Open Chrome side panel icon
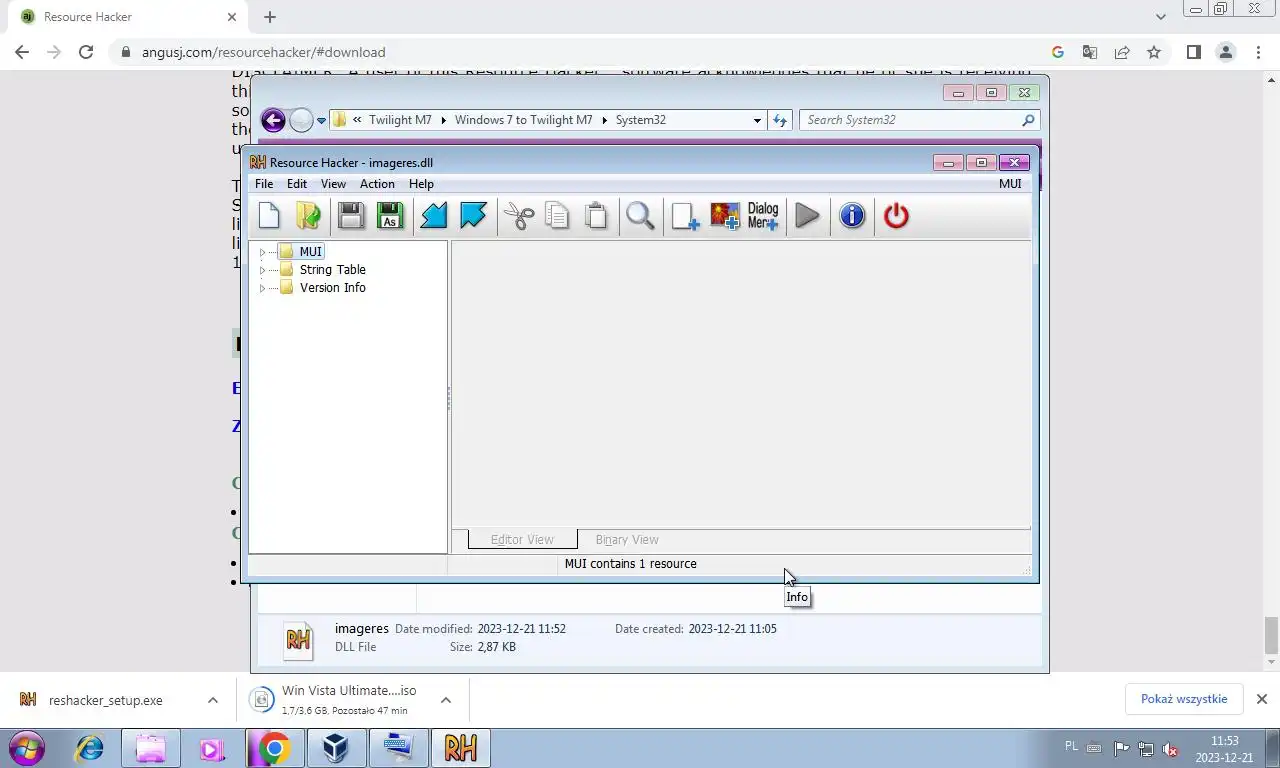This screenshot has height=768, width=1280. pyautogui.click(x=1193, y=52)
